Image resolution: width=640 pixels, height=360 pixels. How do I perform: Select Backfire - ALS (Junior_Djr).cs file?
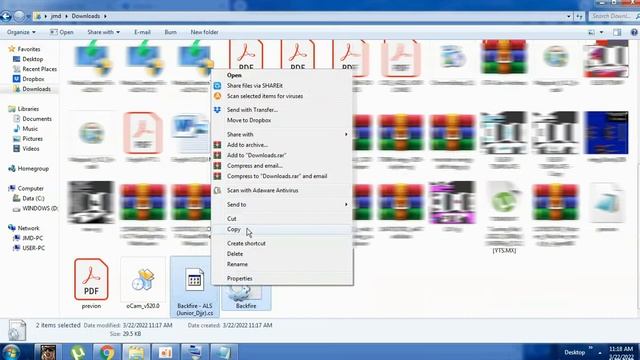[x=195, y=287]
